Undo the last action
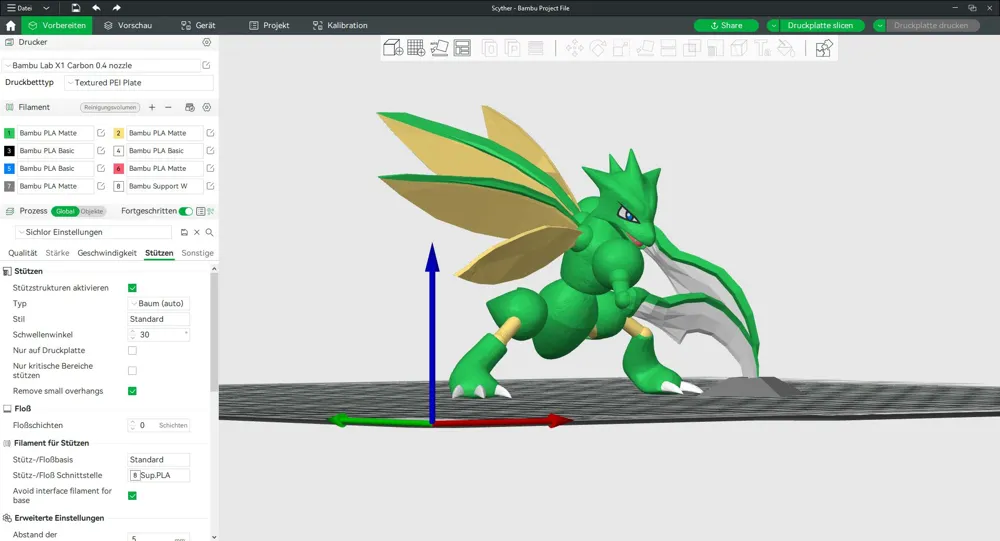Viewport: 1000px width, 541px height. click(96, 8)
